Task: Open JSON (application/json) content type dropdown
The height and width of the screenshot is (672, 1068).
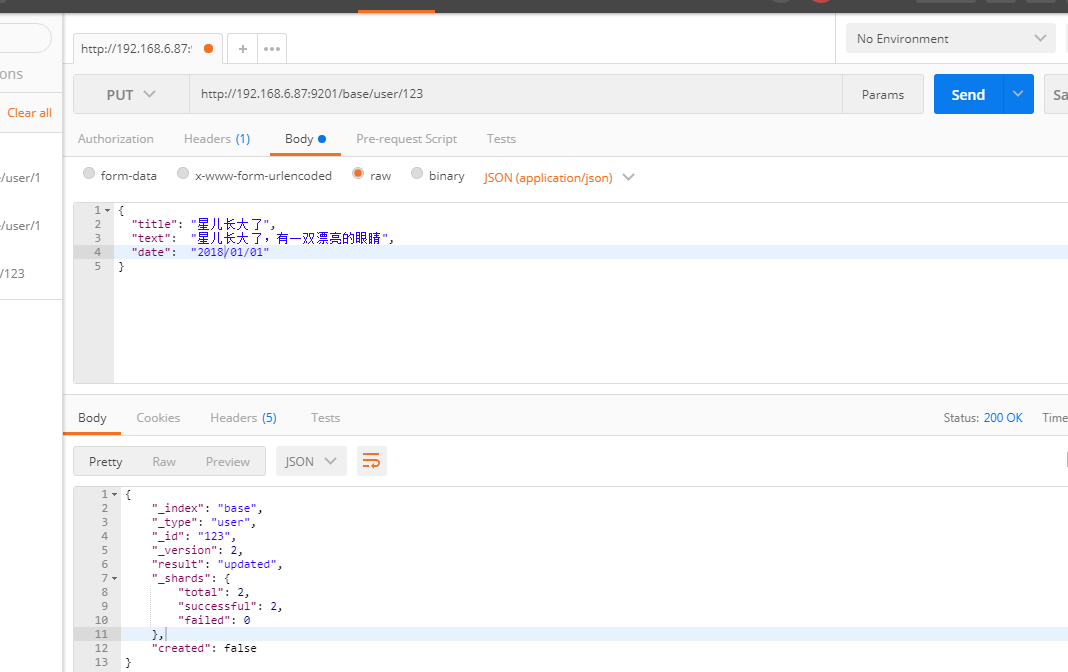Action: (559, 178)
